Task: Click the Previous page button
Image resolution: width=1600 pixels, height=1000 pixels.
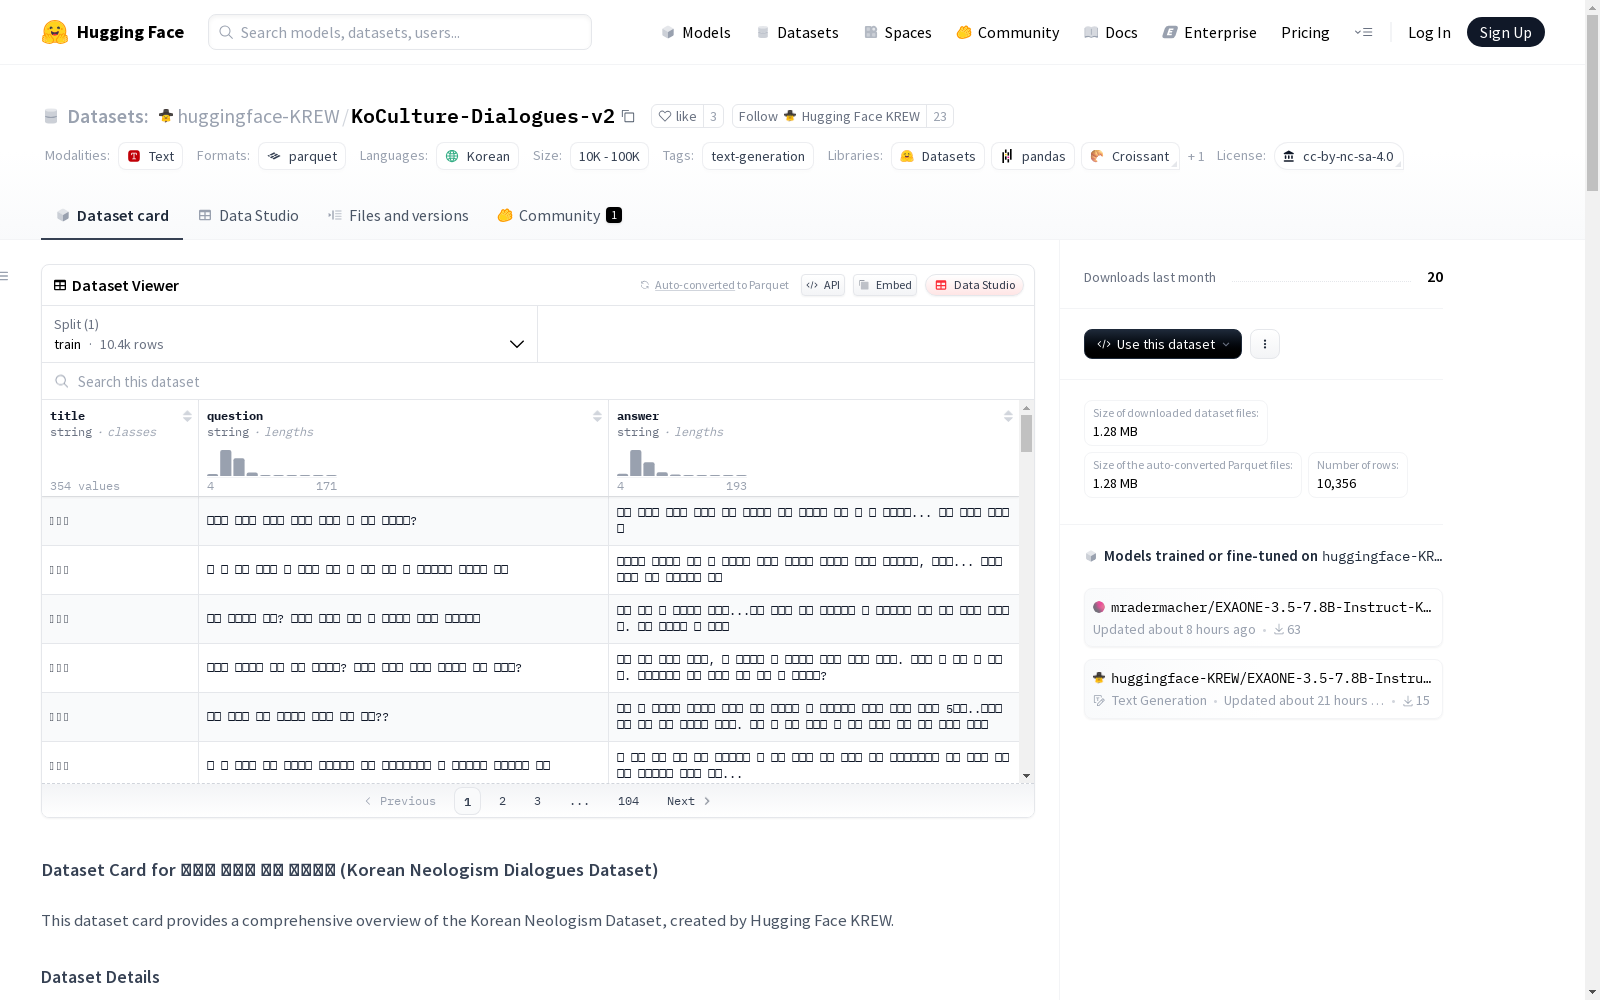Action: pos(400,801)
